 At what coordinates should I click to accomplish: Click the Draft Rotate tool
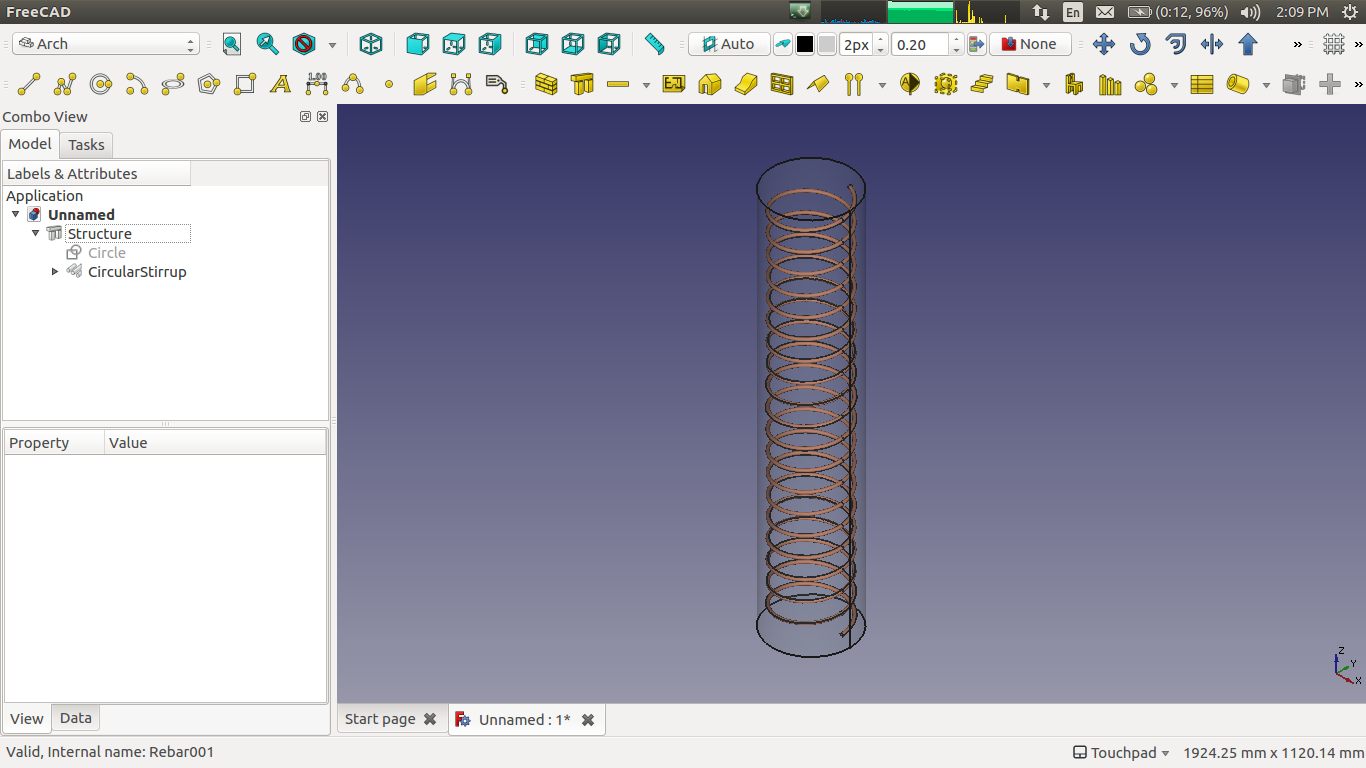1140,44
